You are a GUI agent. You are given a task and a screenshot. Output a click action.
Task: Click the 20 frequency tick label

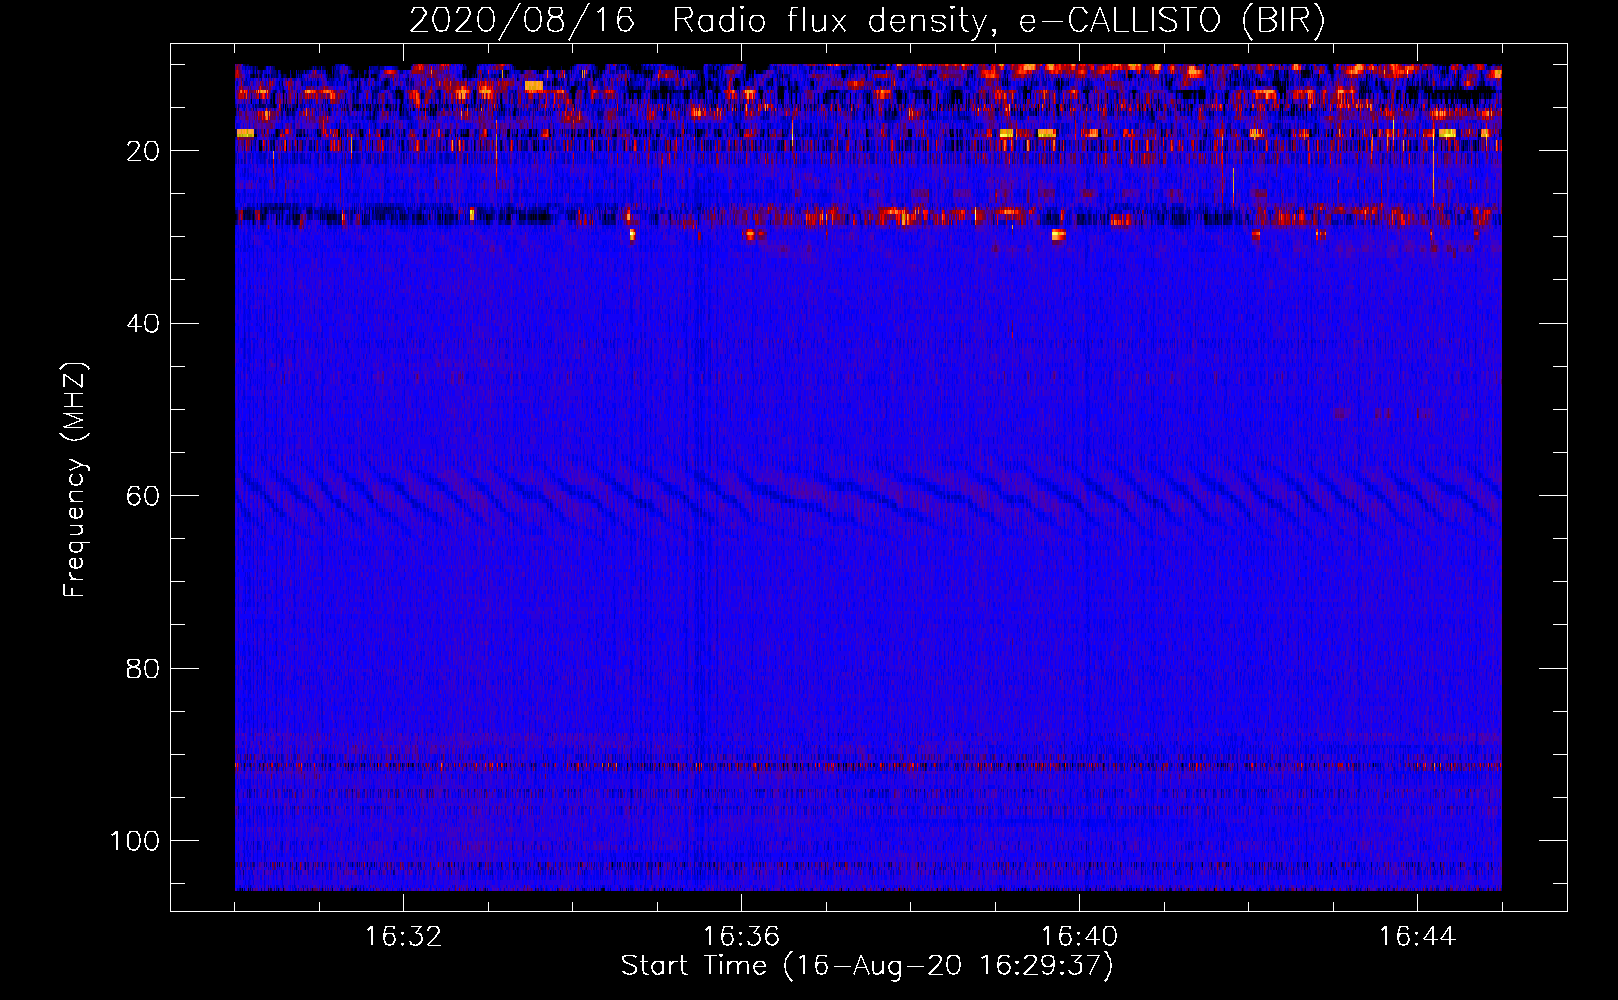pyautogui.click(x=143, y=151)
